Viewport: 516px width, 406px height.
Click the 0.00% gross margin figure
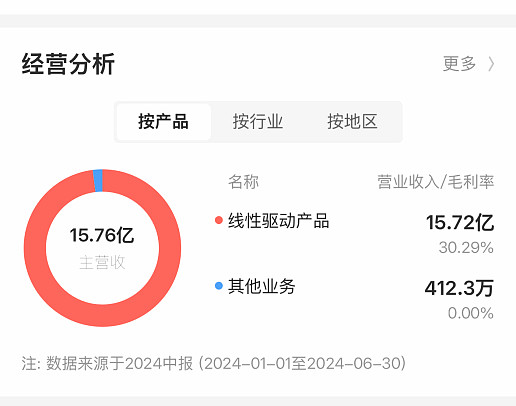[x=471, y=313]
